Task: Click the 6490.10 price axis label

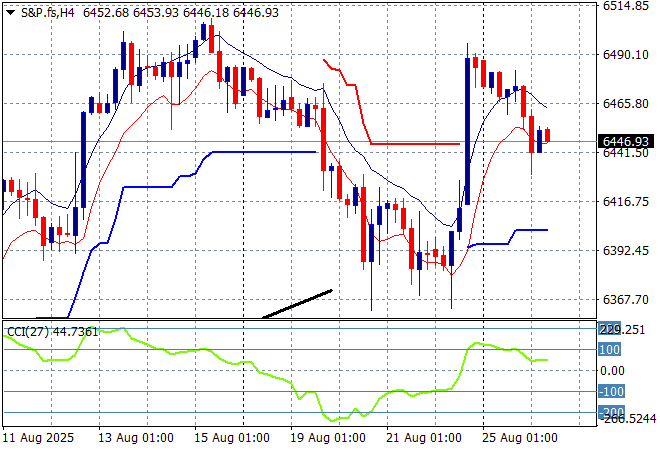Action: 625,55
